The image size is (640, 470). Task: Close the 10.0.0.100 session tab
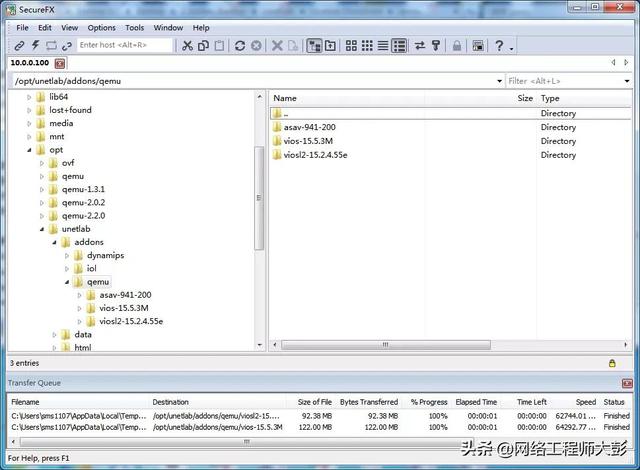[60, 64]
